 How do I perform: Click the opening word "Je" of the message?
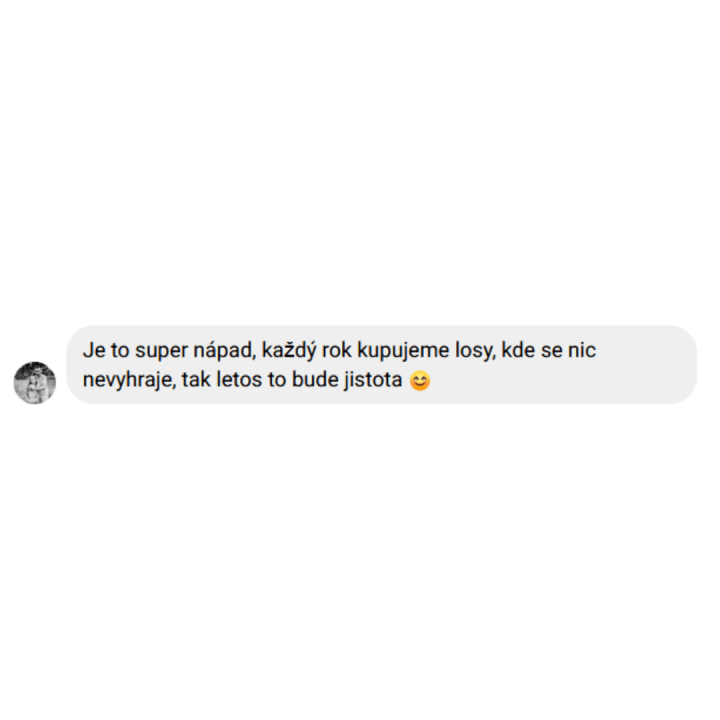(94, 350)
